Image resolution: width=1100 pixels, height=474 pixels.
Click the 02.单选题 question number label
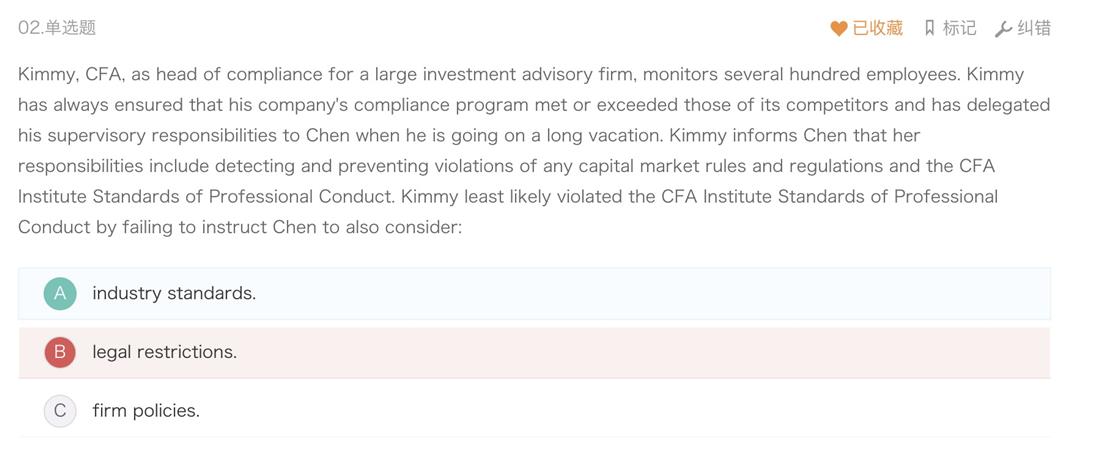click(57, 28)
